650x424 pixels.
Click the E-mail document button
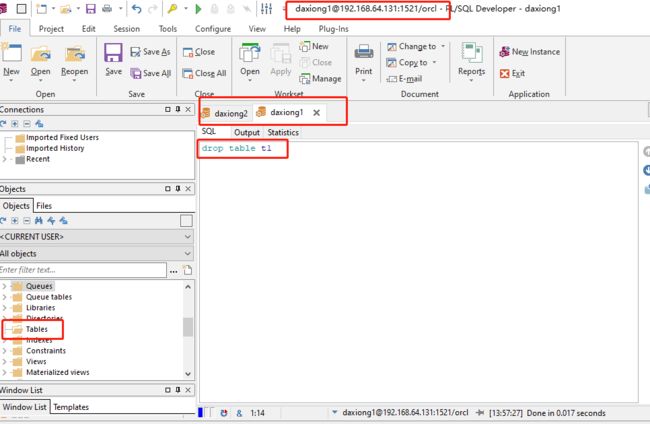[404, 79]
